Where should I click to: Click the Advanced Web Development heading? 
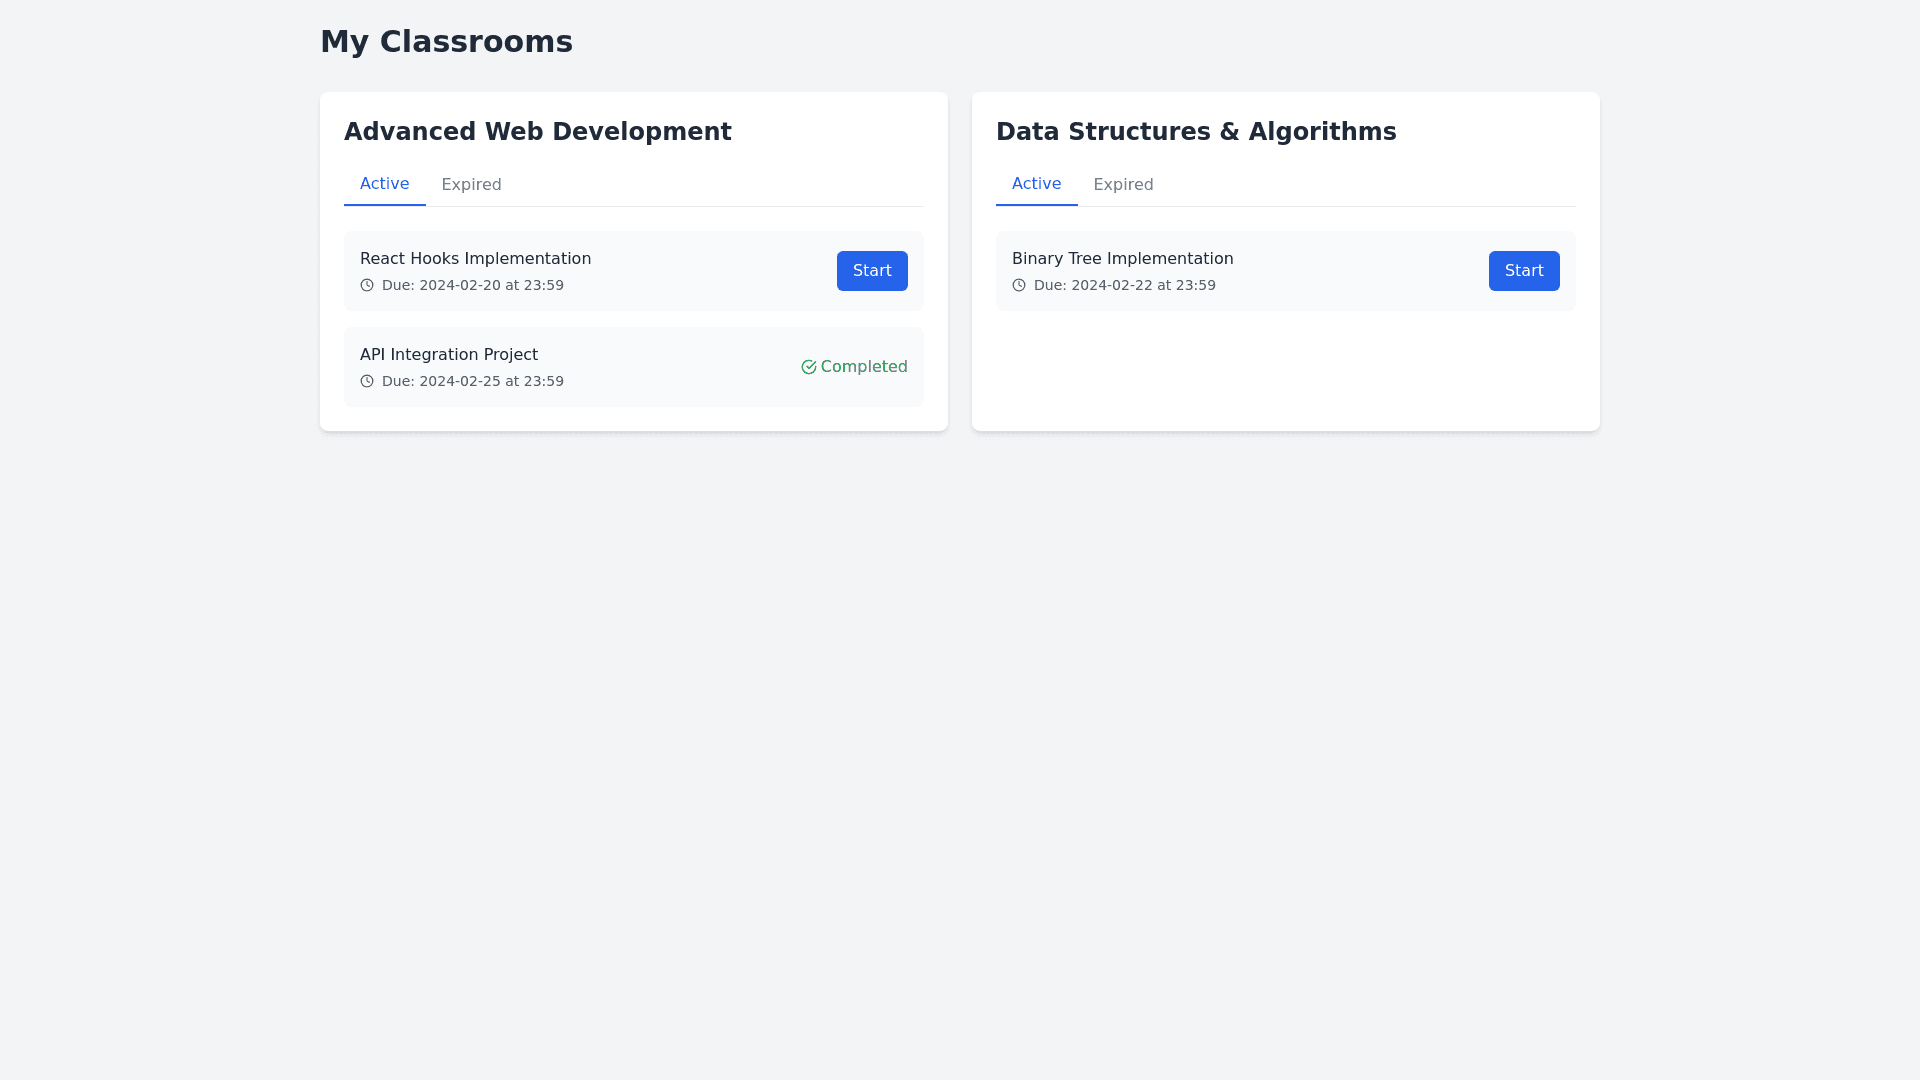538,132
